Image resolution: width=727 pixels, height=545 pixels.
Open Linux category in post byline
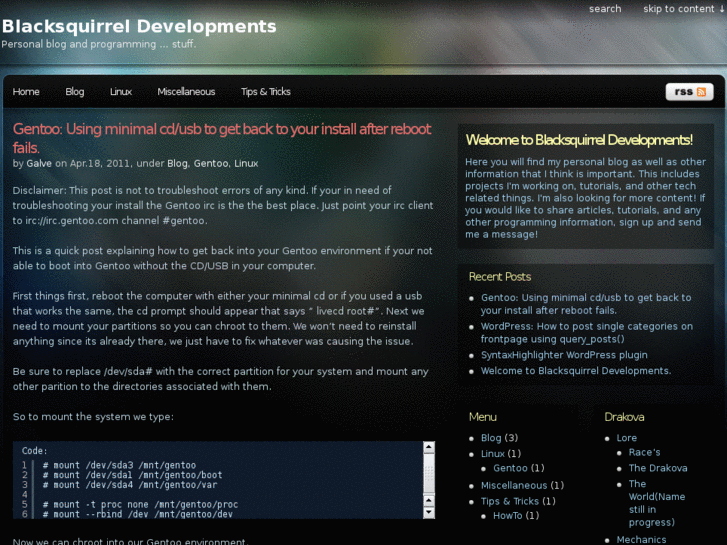(246, 163)
